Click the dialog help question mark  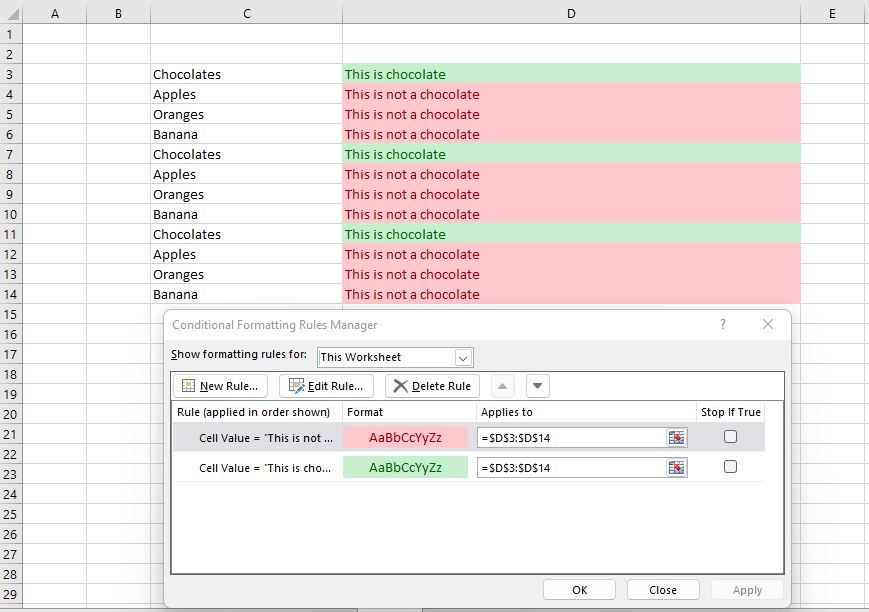coord(722,324)
